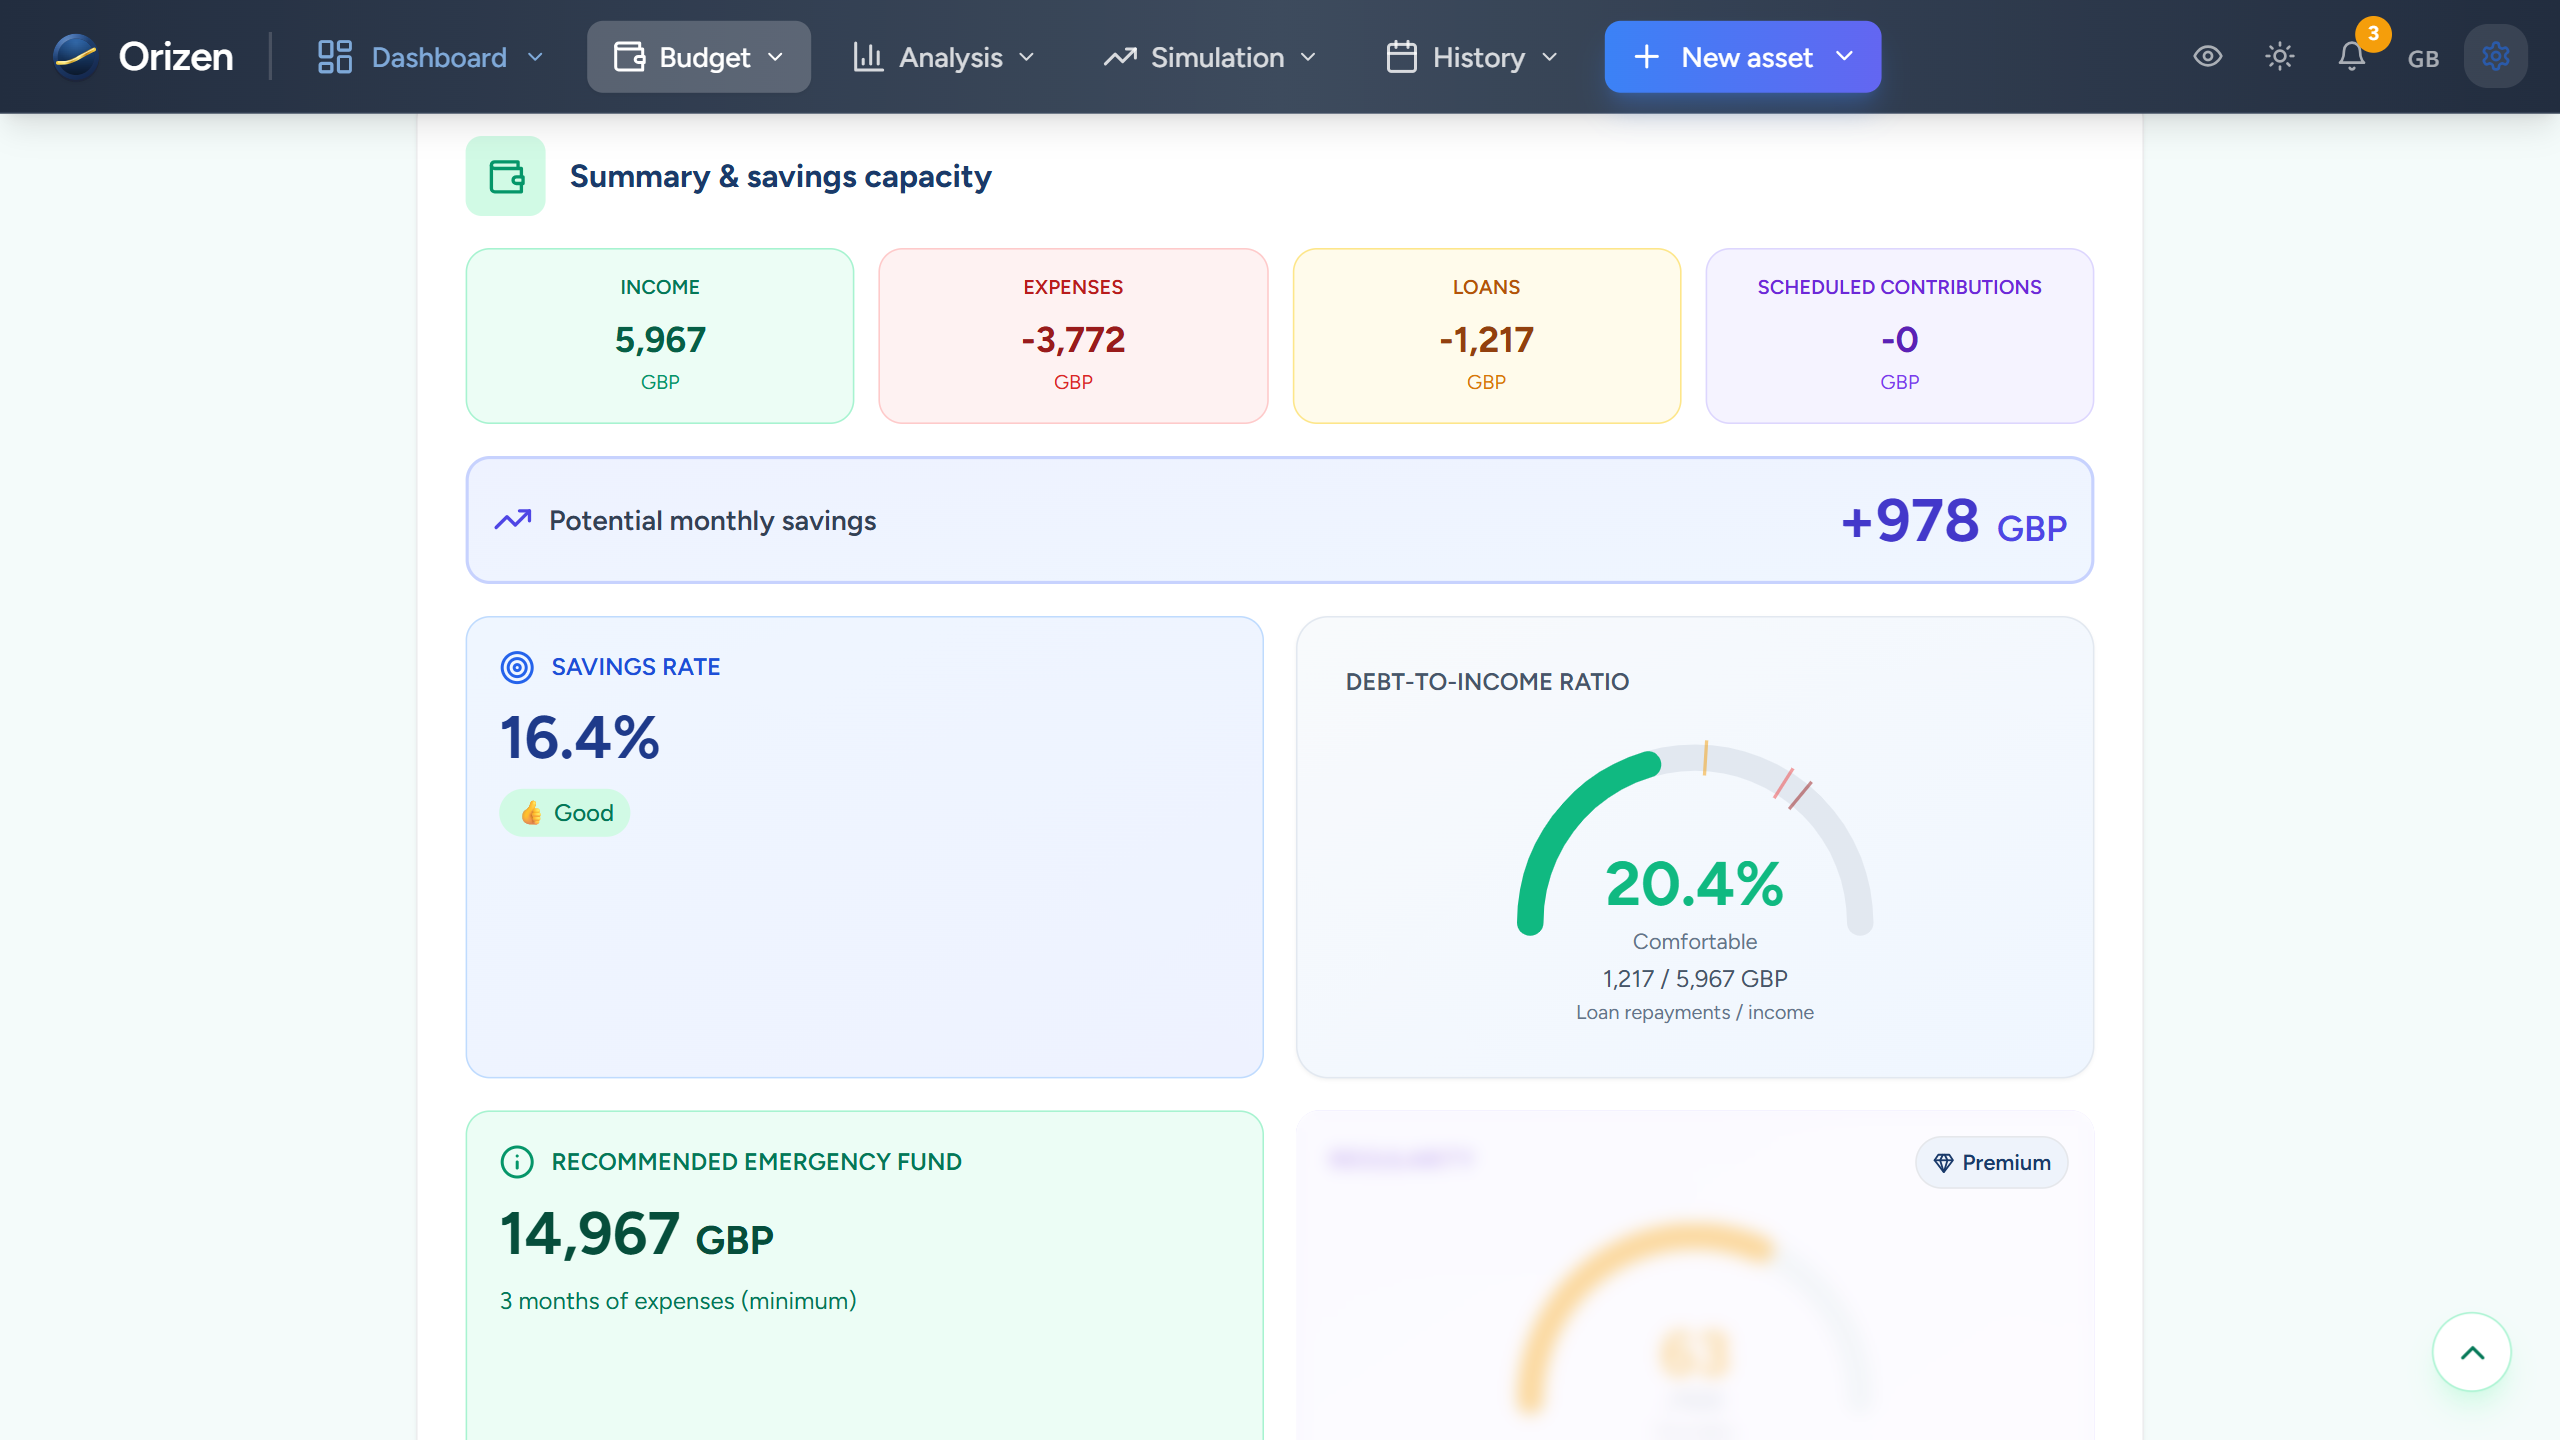Screen dimensions: 2560x1440
Task: Open the settings gear
Action: 2495,56
